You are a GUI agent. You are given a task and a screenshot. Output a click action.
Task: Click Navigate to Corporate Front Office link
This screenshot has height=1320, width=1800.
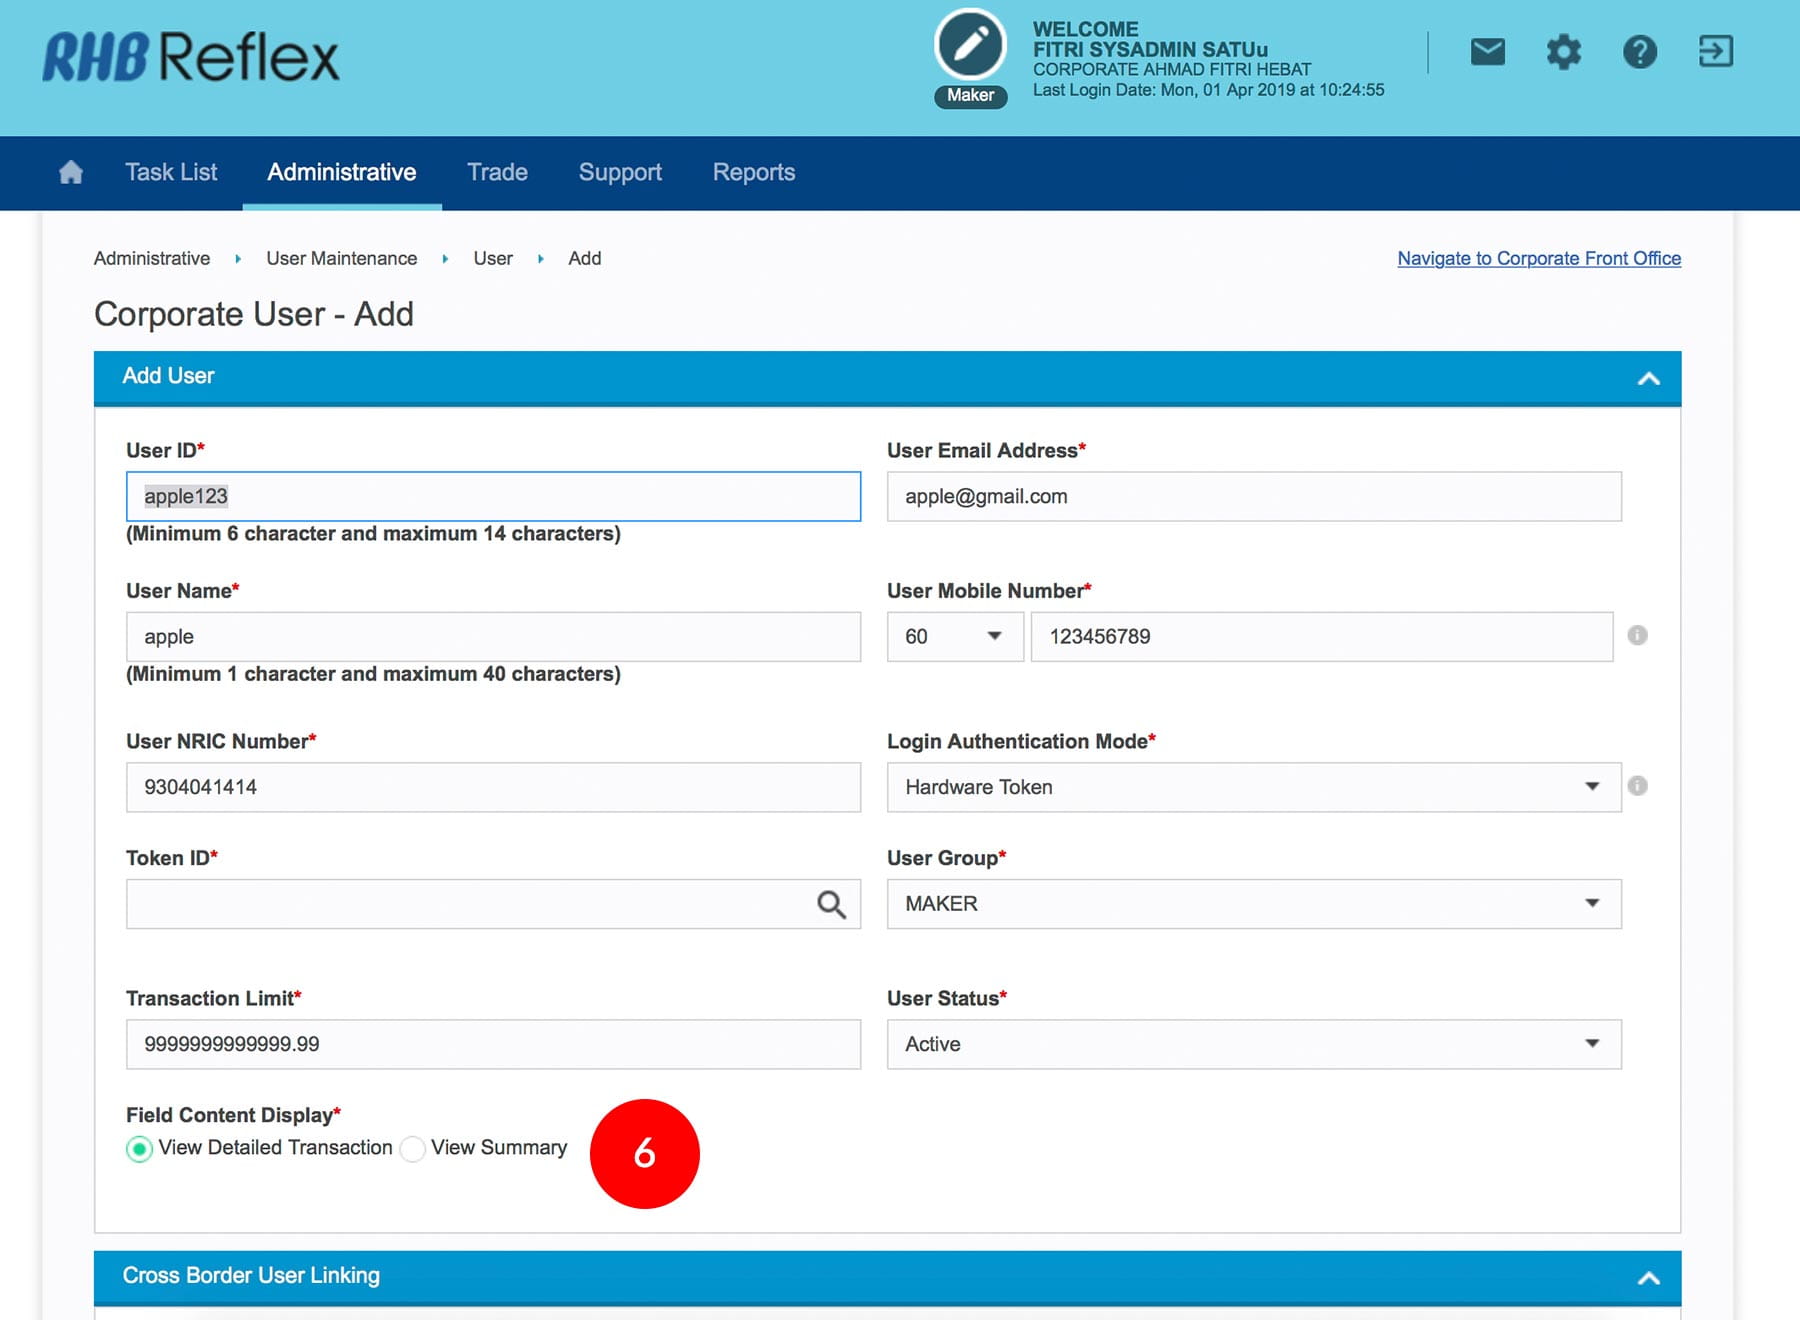[1538, 258]
